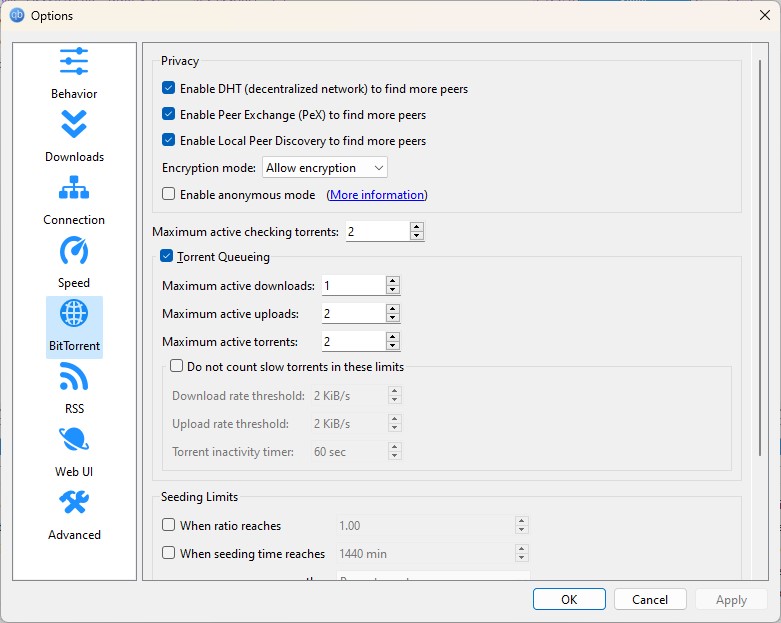The image size is (781, 623).
Task: Open the Encryption mode dropdown
Action: coord(325,168)
